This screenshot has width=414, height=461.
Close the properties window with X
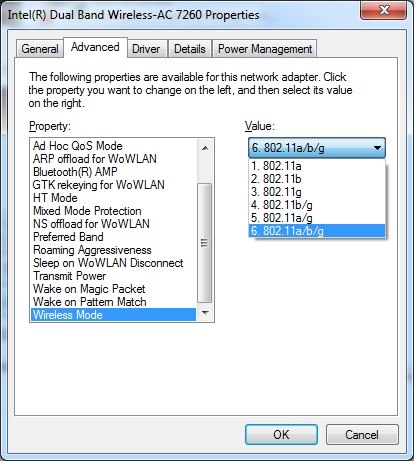click(x=384, y=10)
